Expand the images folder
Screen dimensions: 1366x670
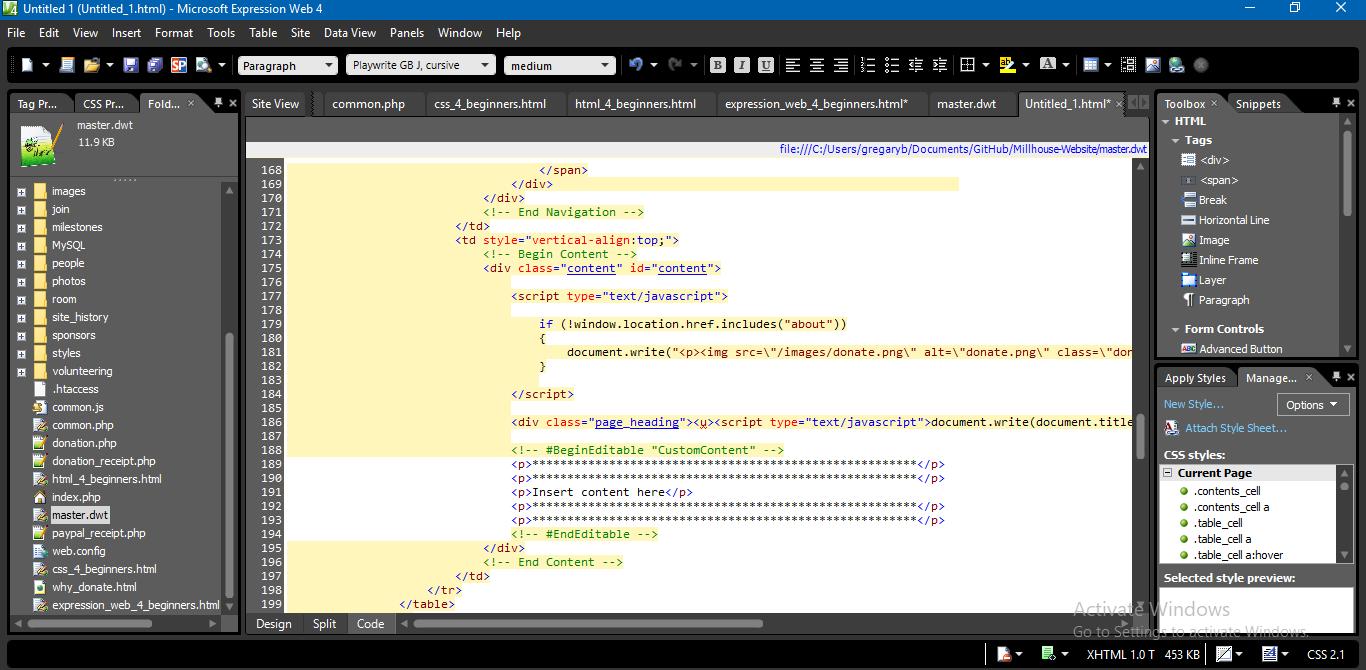pyautogui.click(x=21, y=191)
